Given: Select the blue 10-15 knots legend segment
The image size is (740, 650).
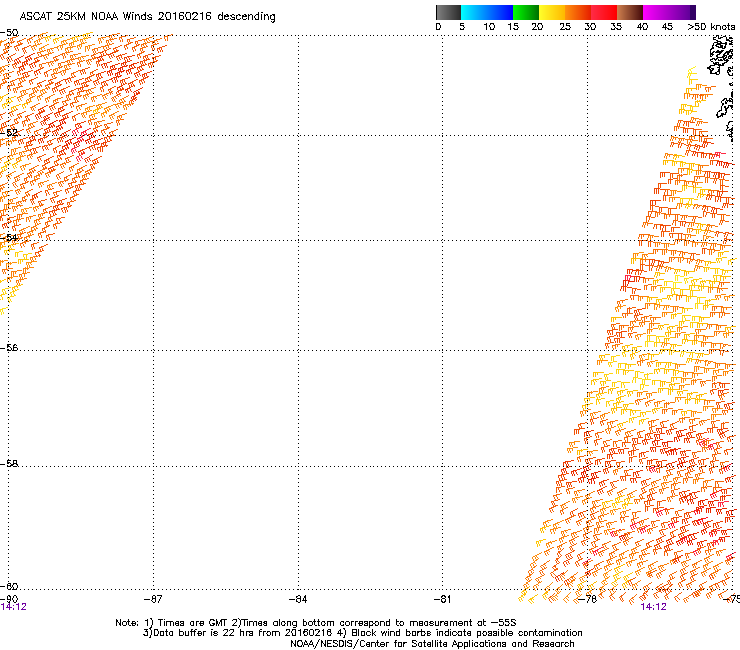Looking at the screenshot, I should (500, 12).
